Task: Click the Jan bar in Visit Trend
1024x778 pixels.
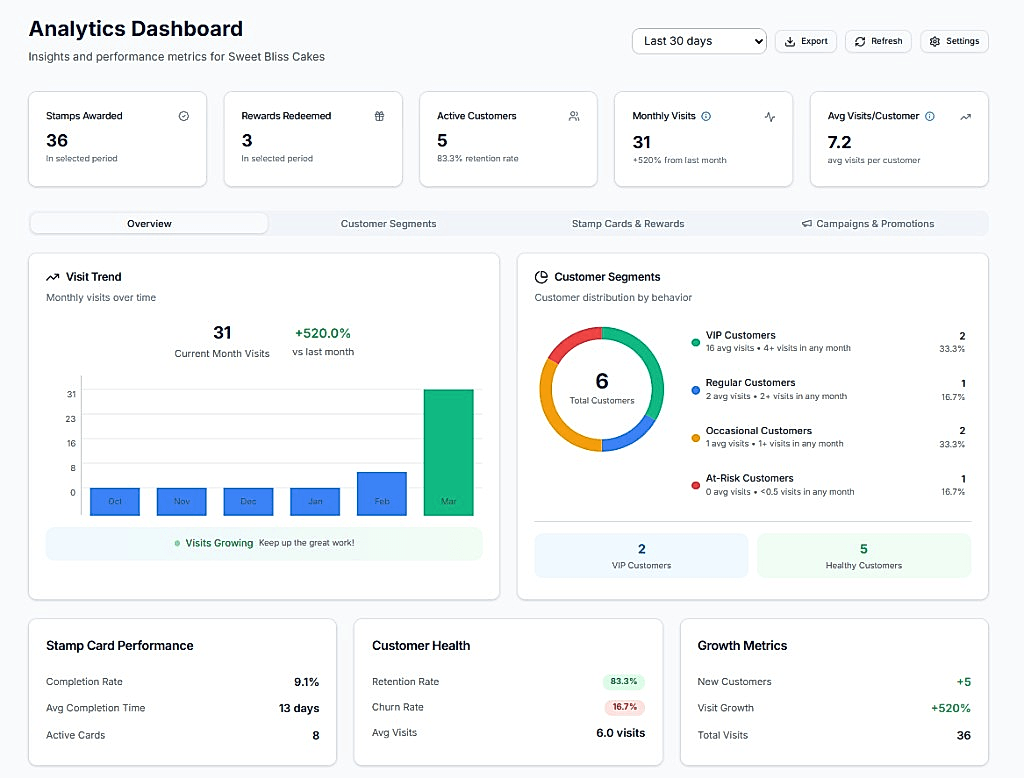Action: tap(315, 502)
